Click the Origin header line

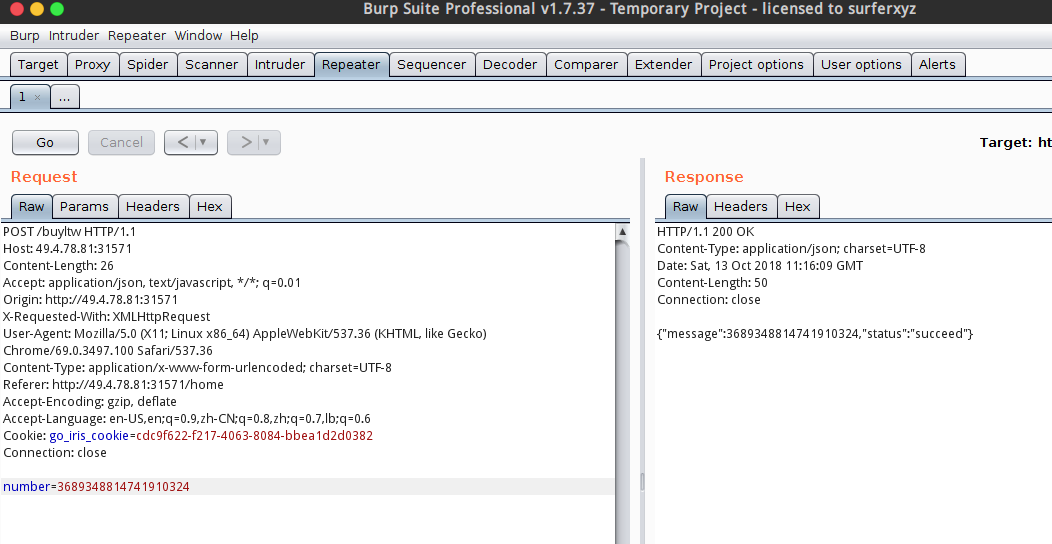point(91,299)
